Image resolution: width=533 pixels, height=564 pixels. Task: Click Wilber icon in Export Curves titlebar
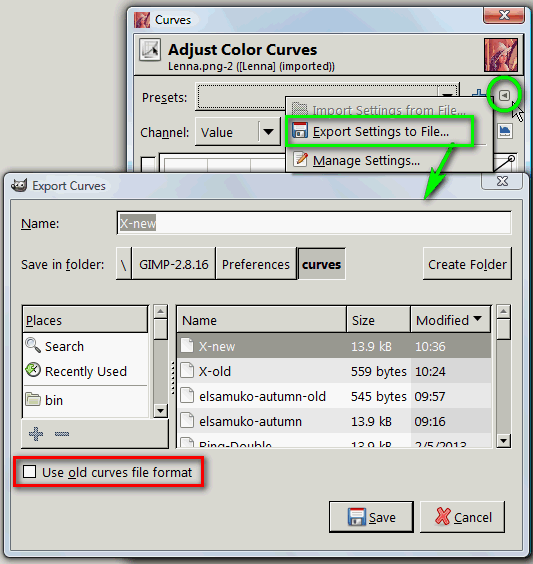tap(19, 186)
